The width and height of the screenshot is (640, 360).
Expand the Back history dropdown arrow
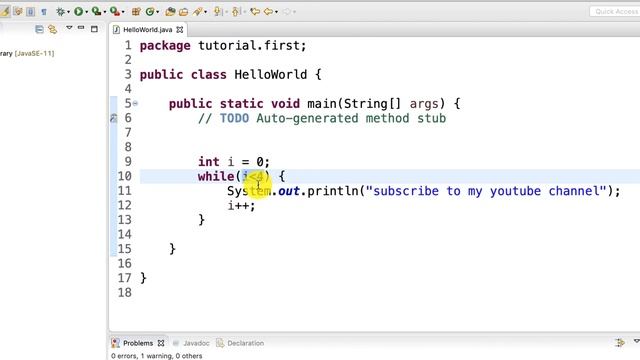(x=276, y=12)
